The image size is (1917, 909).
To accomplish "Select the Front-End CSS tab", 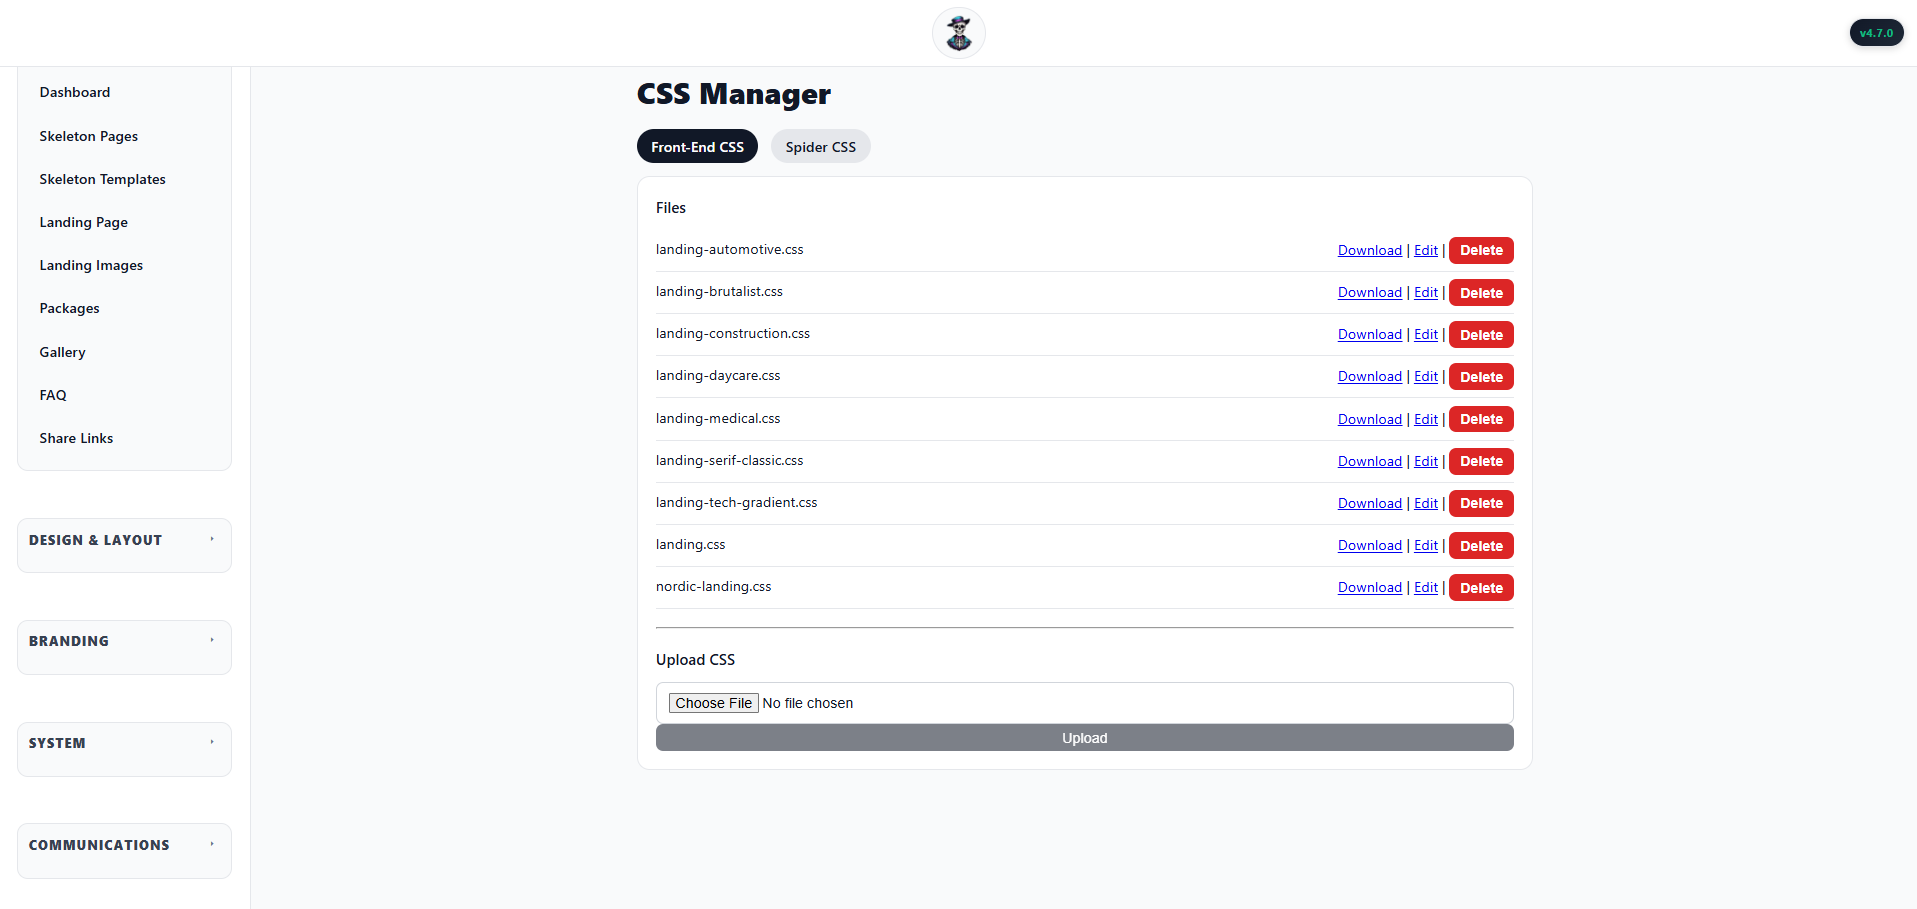I will tap(697, 147).
